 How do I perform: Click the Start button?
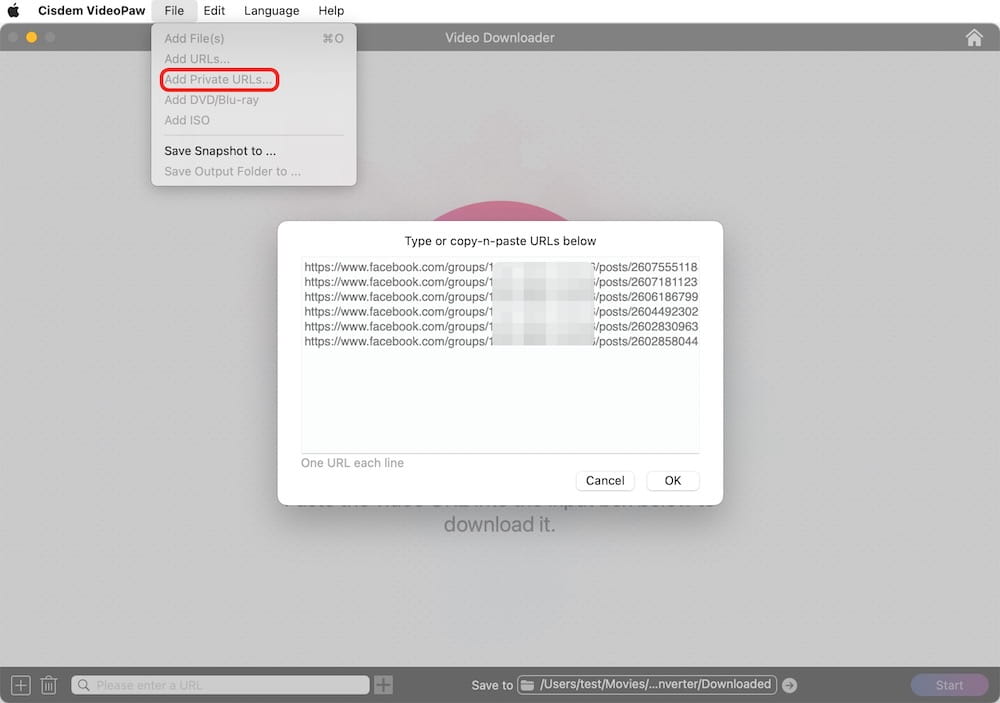(x=949, y=685)
